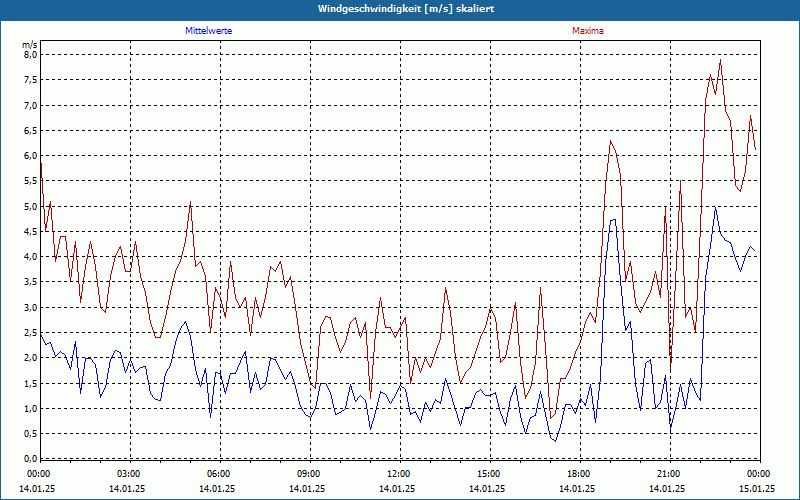This screenshot has height=500, width=800.
Task: Select the 6,5 y-axis value
Action: point(31,130)
